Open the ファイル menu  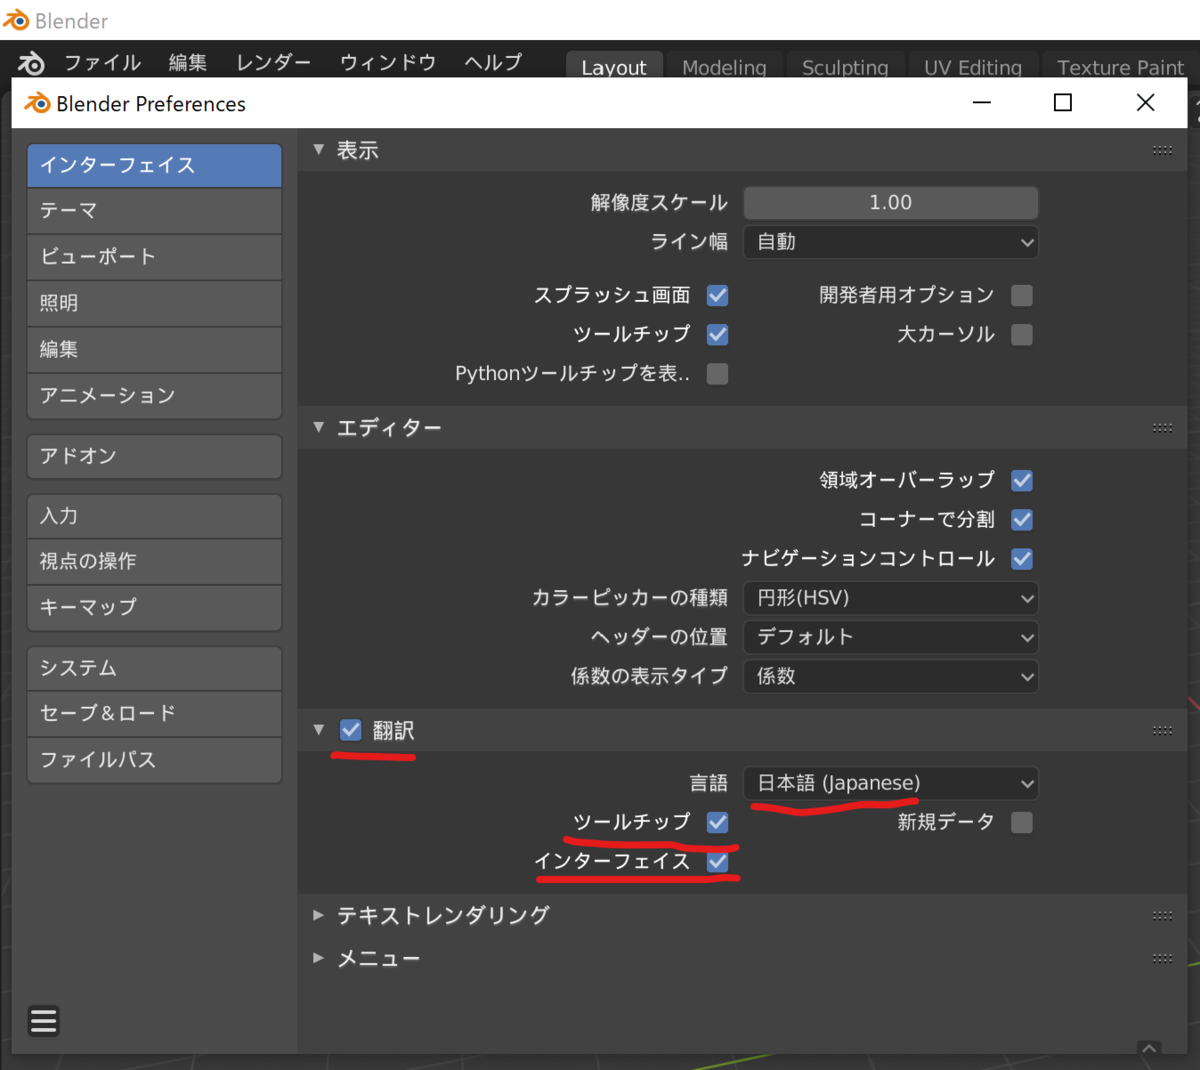coord(103,63)
